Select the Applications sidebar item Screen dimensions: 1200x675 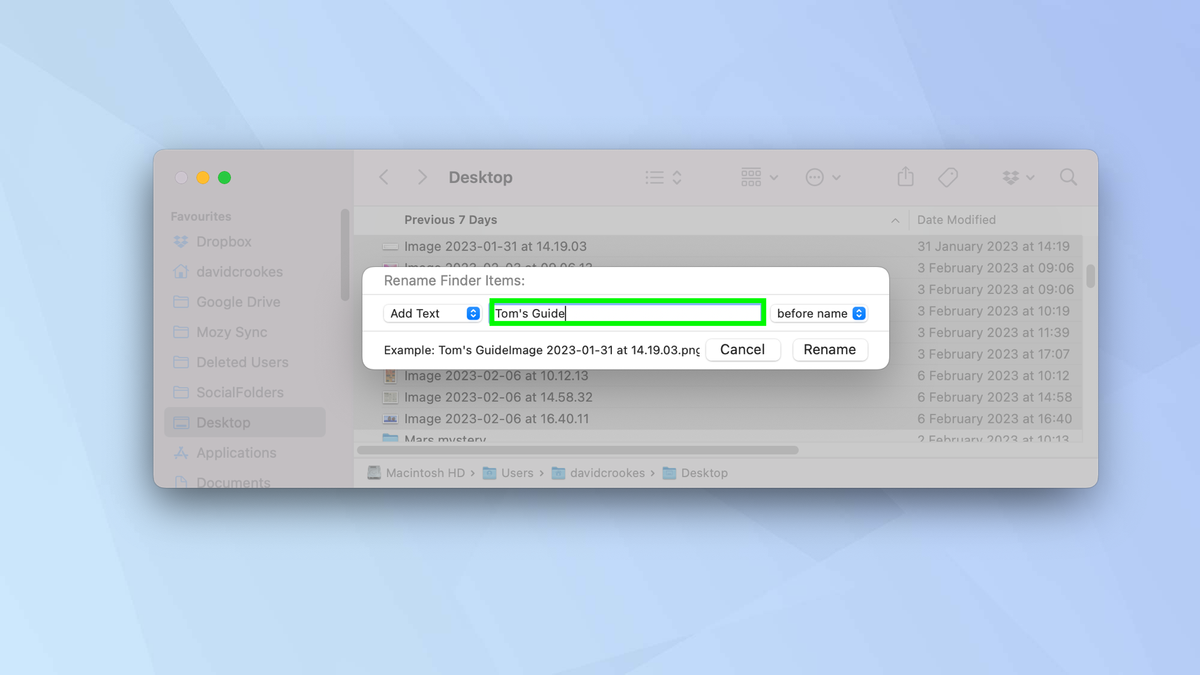pyautogui.click(x=238, y=452)
